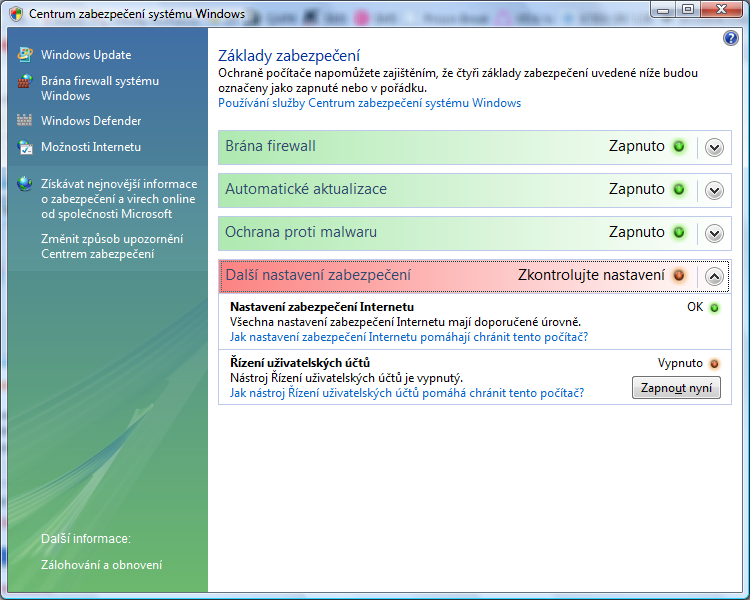Image resolution: width=750 pixels, height=600 pixels.
Task: Click green status light for Automatické aktualizace
Action: coord(679,189)
